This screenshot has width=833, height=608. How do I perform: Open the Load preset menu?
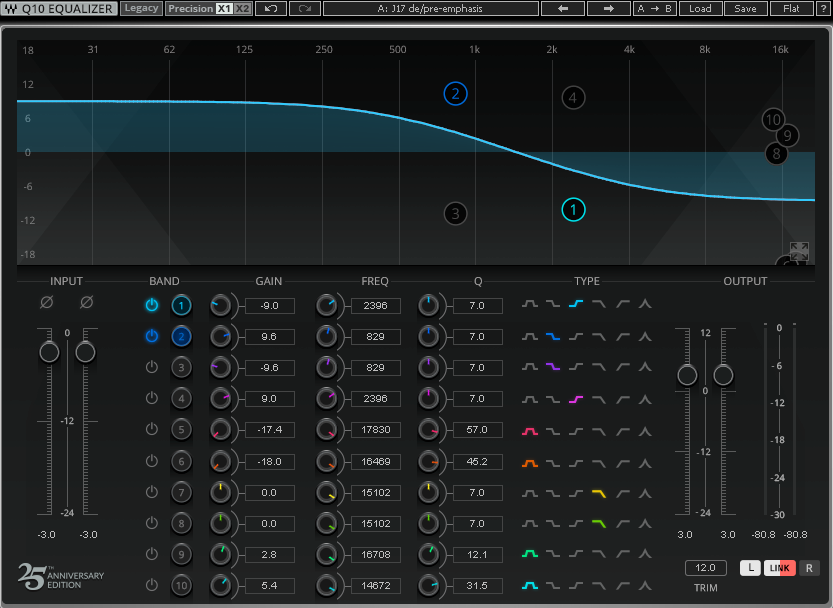[x=700, y=9]
